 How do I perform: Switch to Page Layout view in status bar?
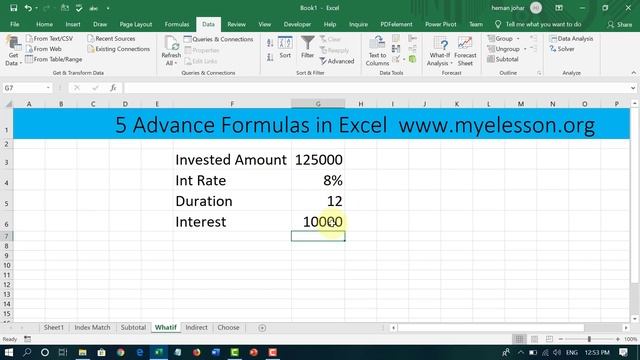(x=534, y=339)
